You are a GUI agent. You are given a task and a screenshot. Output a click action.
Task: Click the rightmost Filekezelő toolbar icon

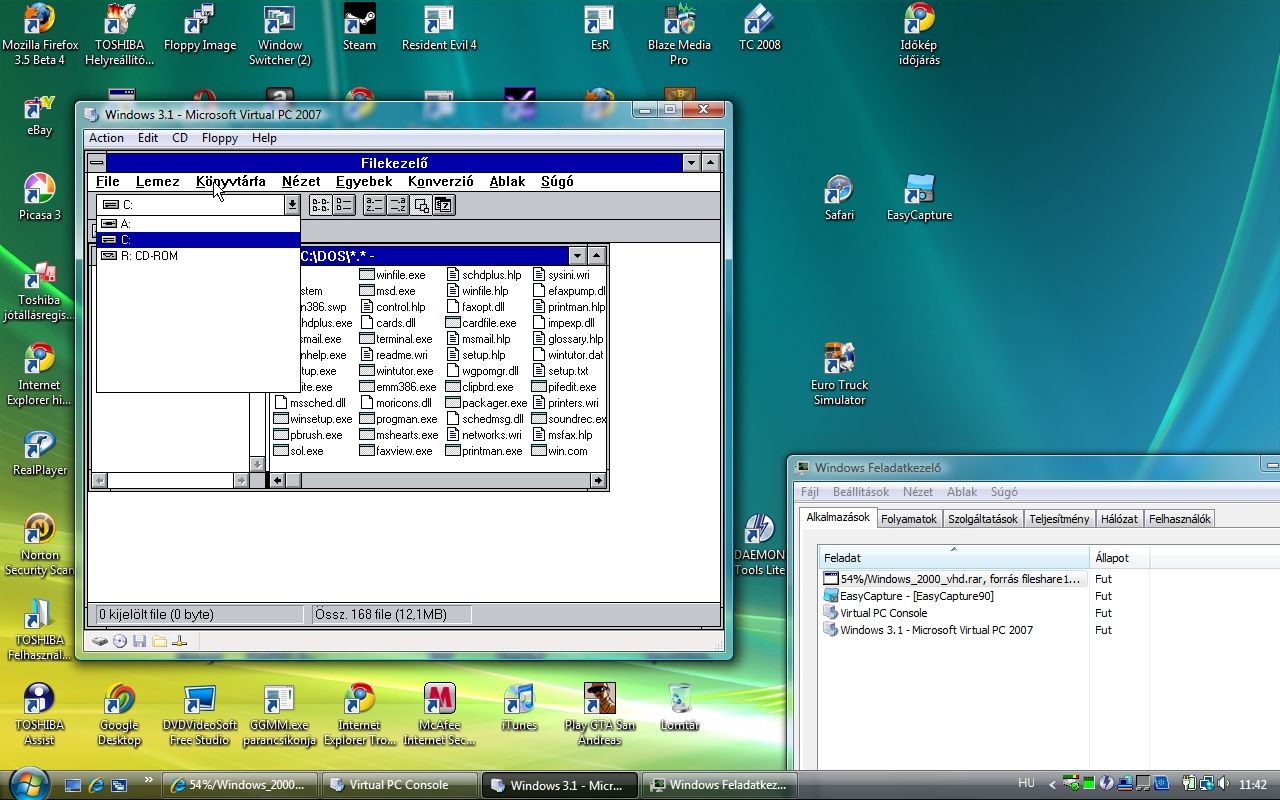(444, 205)
